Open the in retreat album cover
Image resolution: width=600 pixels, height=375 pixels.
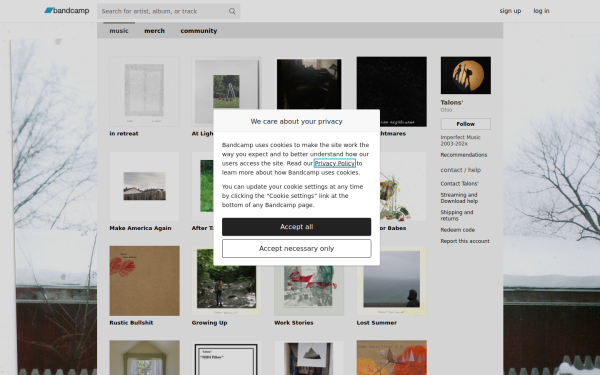coord(144,91)
